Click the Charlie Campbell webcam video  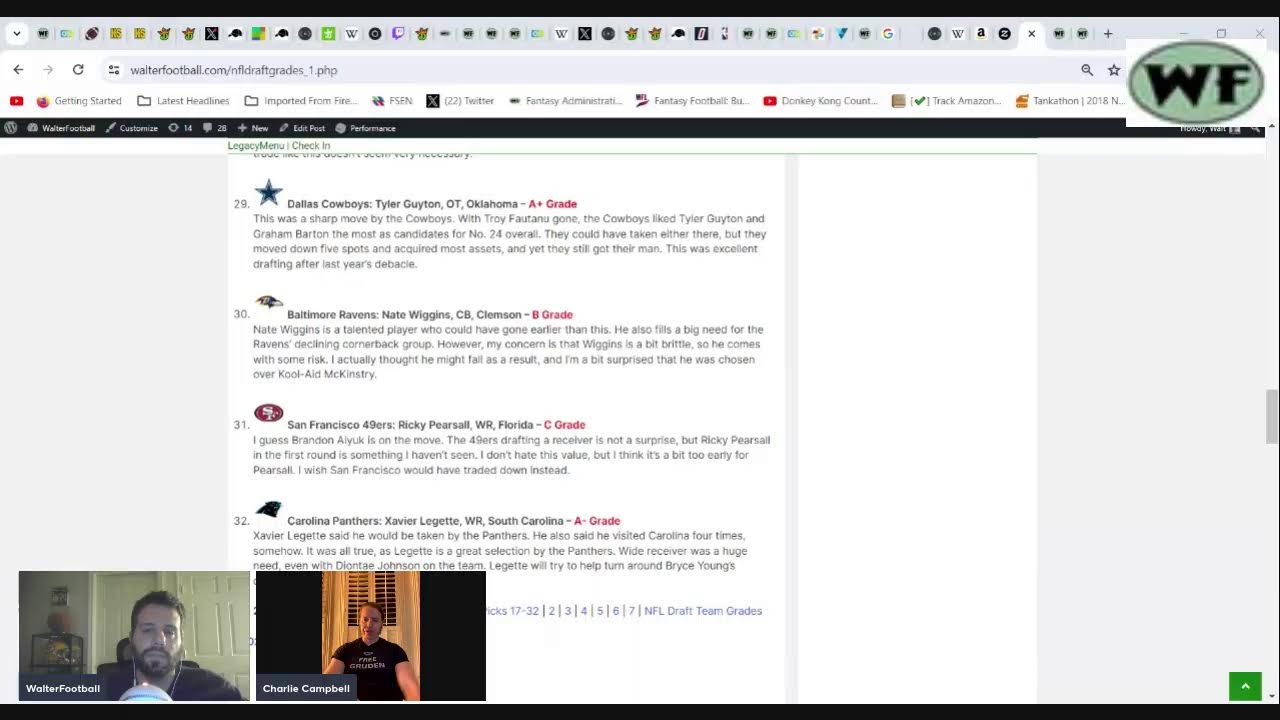pyautogui.click(x=370, y=635)
